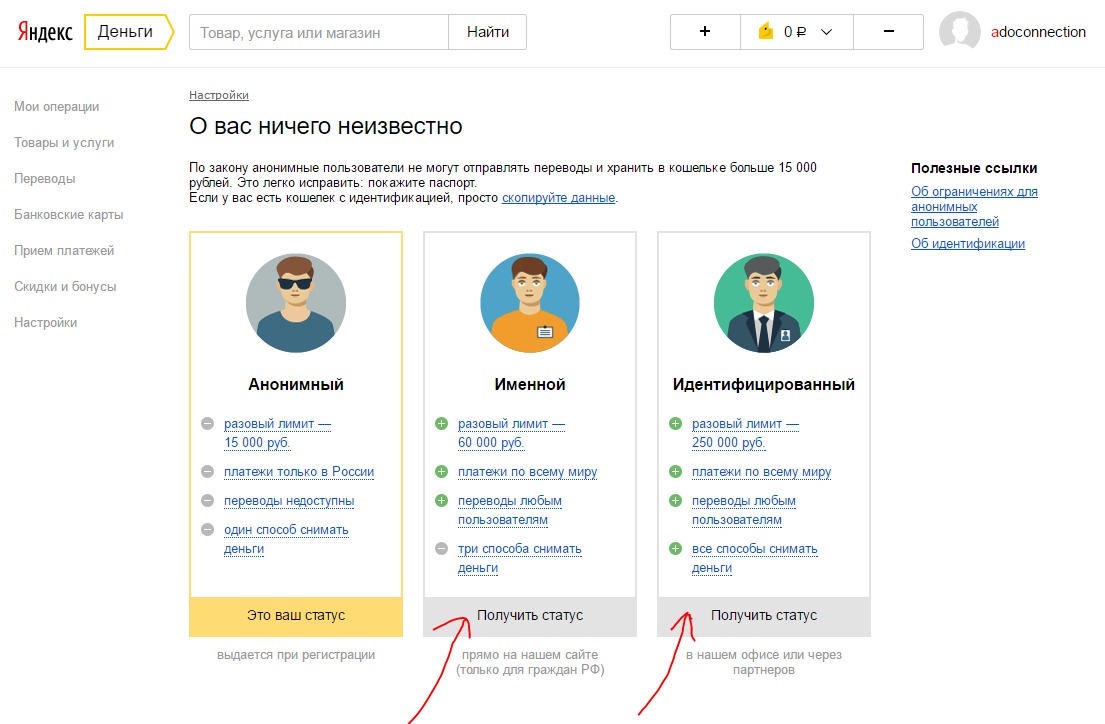Click the Анонимный card heading

click(296, 384)
